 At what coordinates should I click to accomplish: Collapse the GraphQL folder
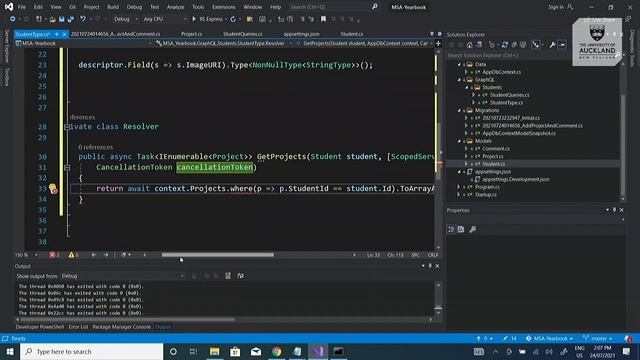point(459,80)
